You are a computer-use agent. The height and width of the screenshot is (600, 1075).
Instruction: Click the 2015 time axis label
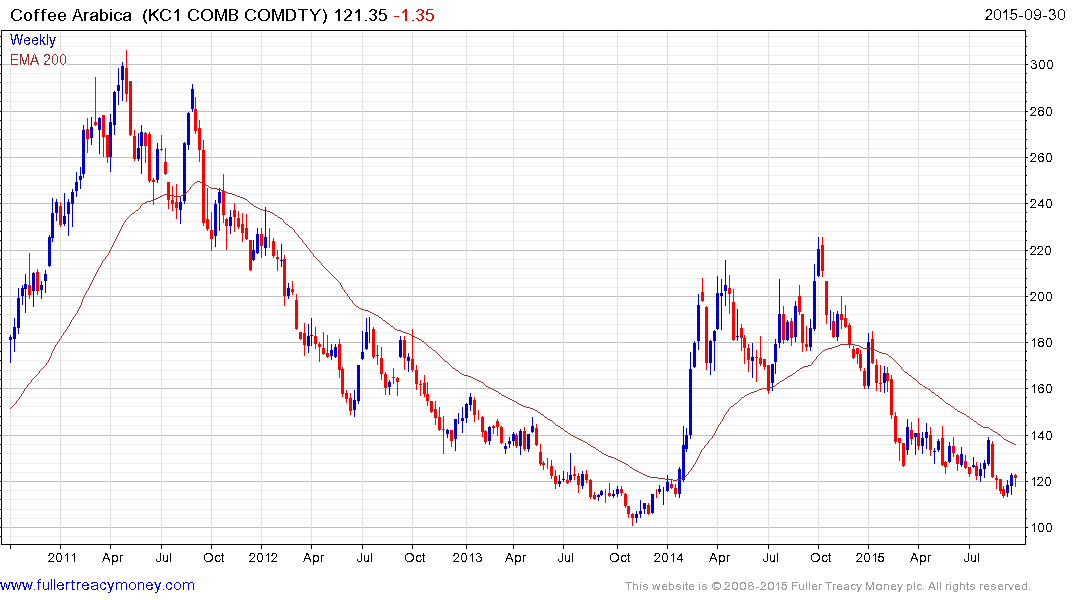coord(869,557)
